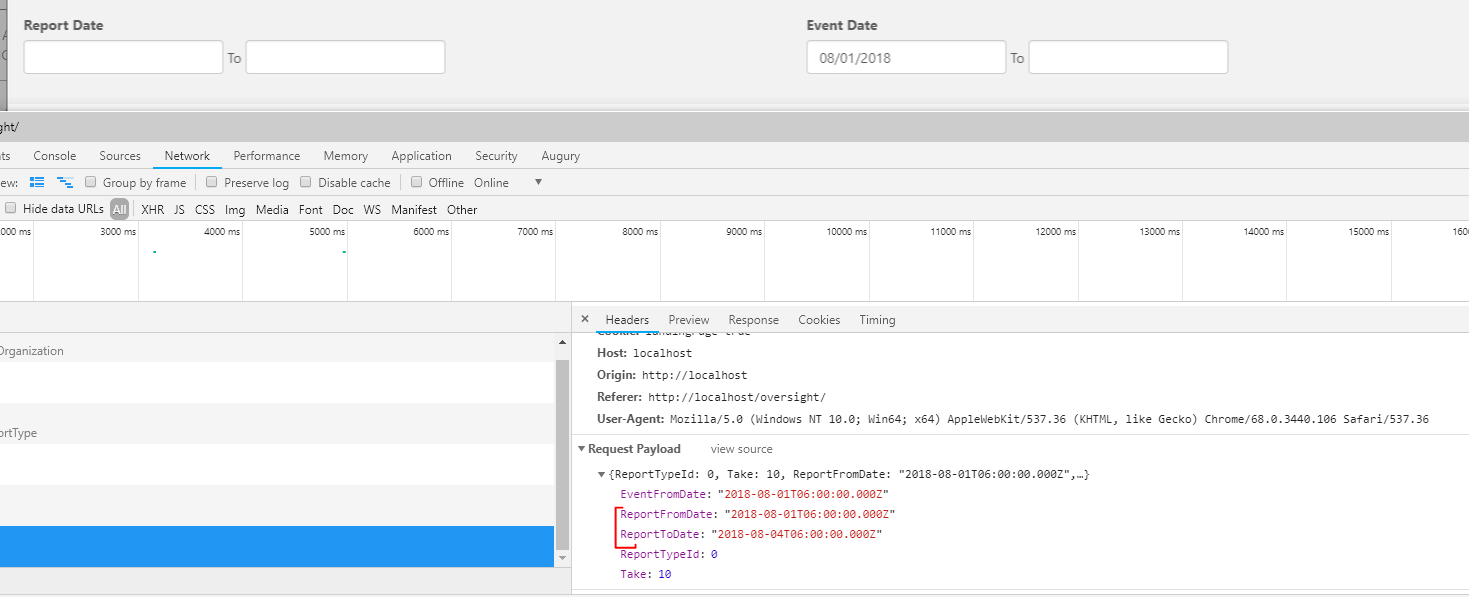
Task: Open the Application tab
Action: pos(422,156)
